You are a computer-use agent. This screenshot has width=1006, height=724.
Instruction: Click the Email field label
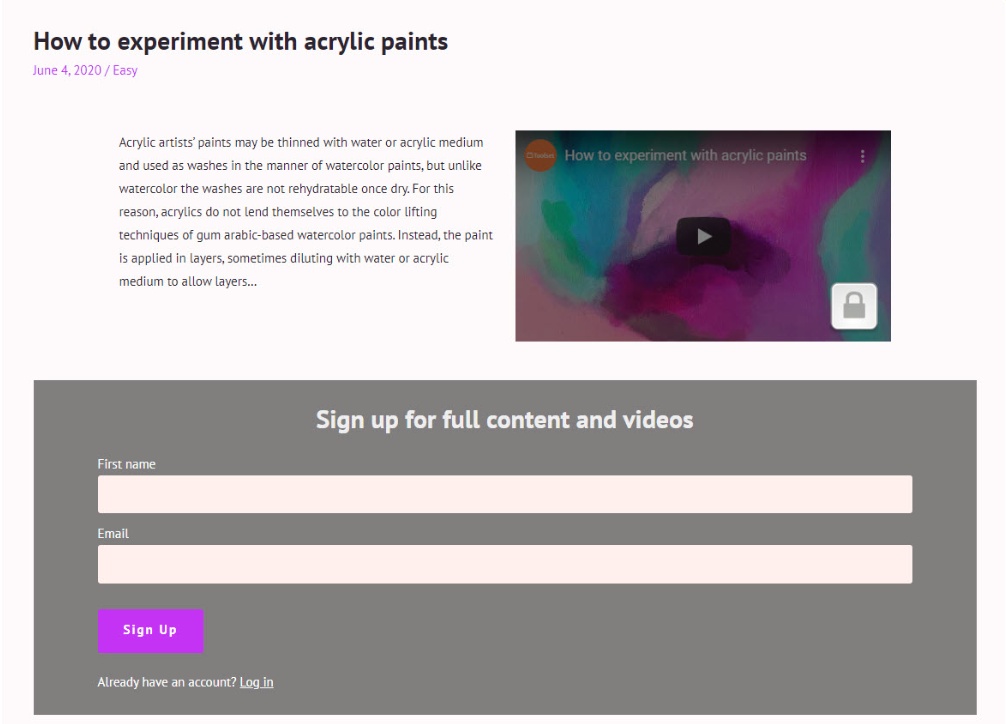(113, 534)
